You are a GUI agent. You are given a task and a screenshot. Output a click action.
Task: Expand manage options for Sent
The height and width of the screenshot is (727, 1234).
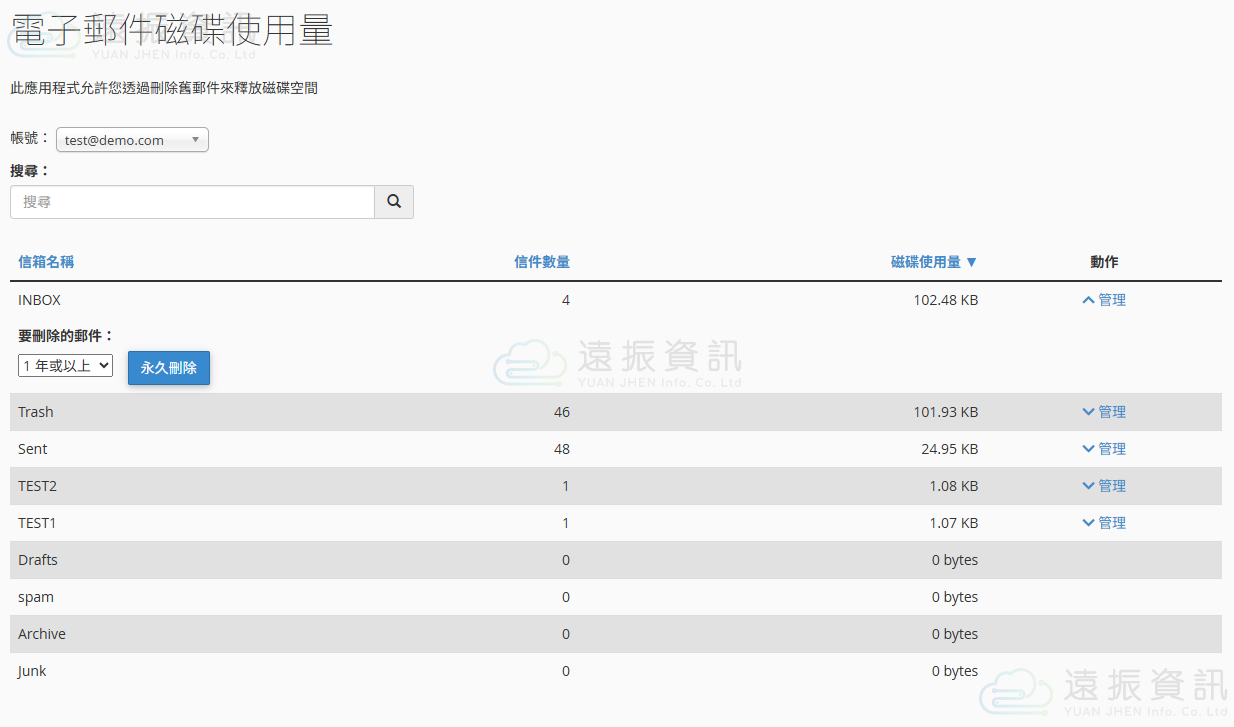coord(1104,449)
